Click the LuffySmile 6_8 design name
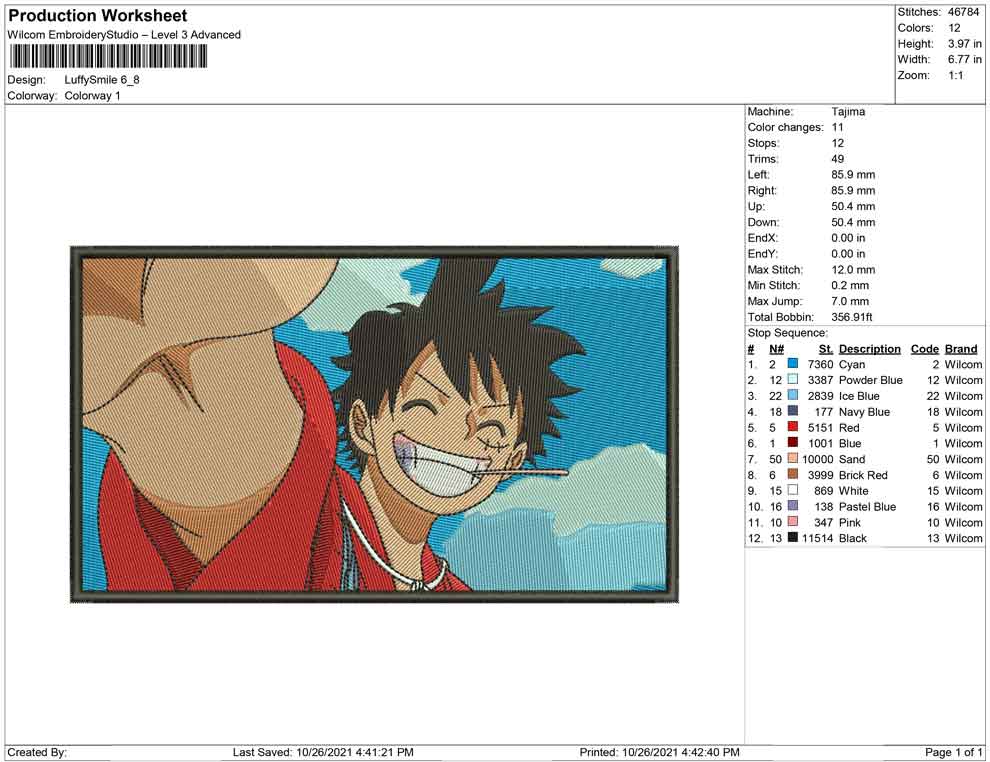The image size is (990, 762). [102, 80]
